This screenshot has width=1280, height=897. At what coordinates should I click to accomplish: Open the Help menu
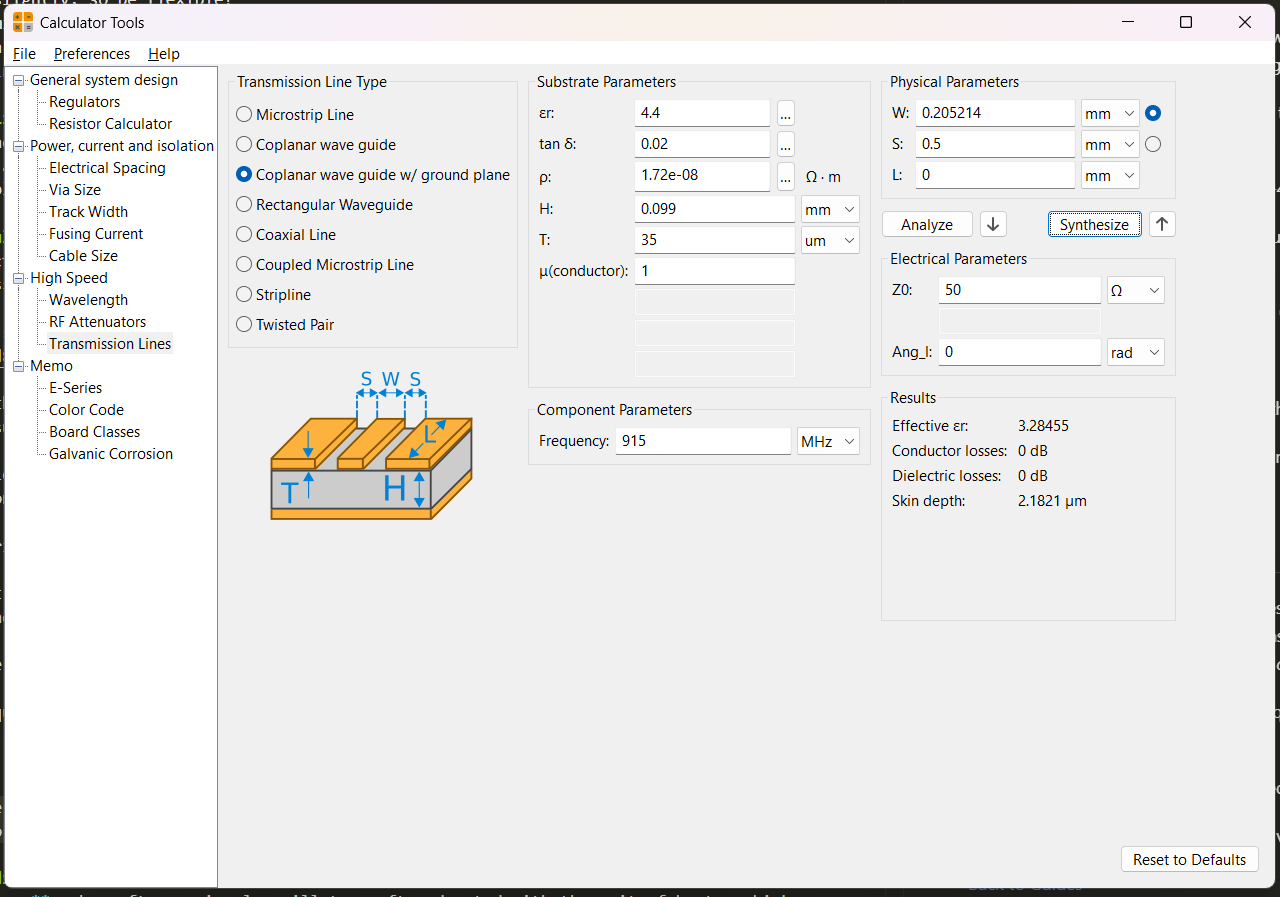(163, 53)
